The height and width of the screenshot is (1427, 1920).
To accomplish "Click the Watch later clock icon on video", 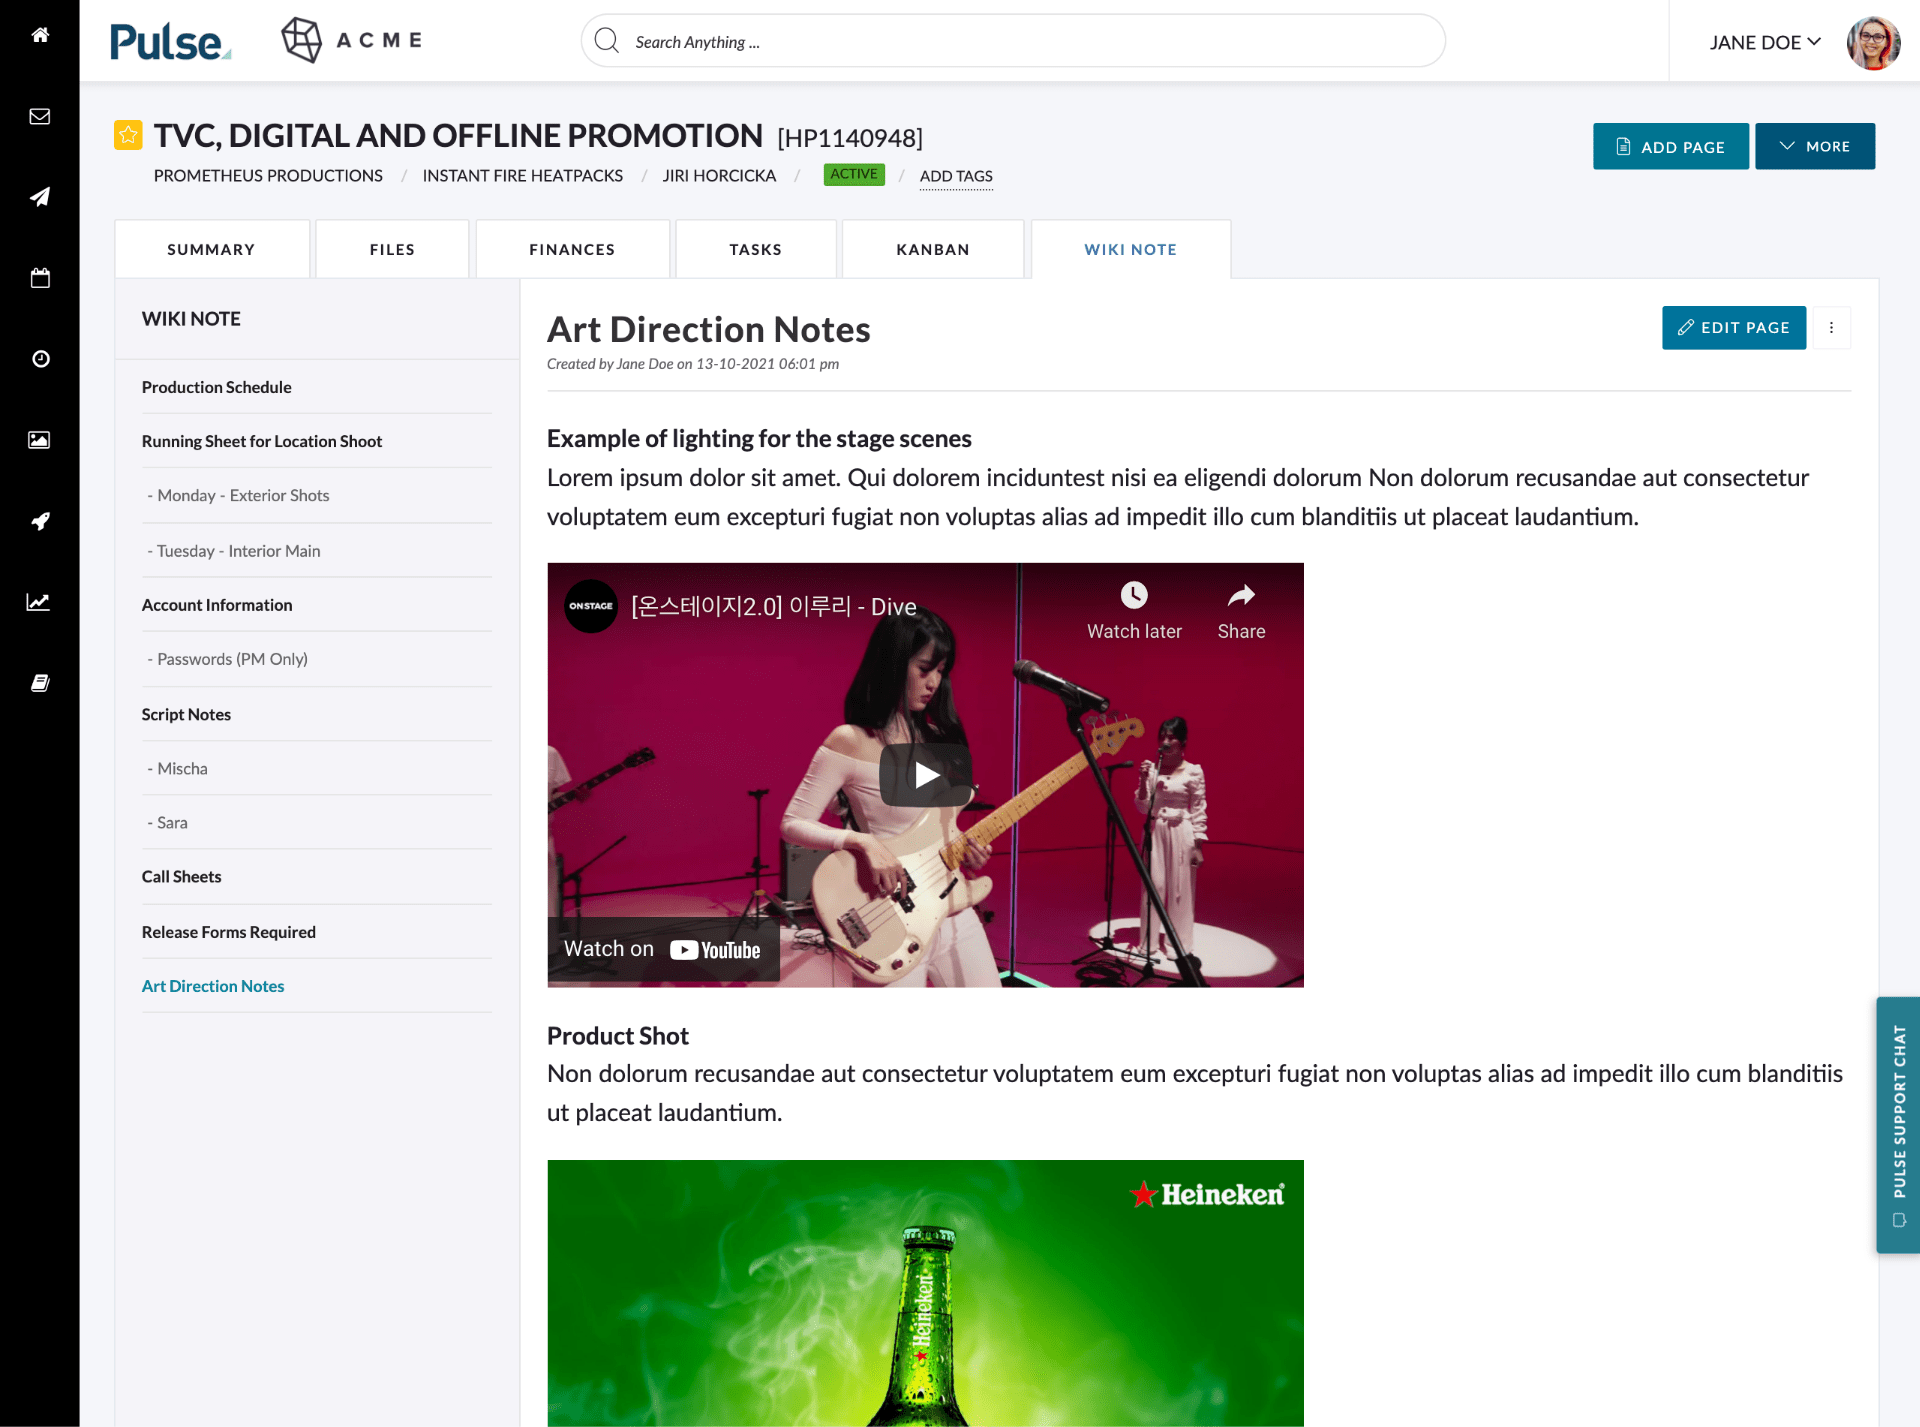I will point(1134,596).
